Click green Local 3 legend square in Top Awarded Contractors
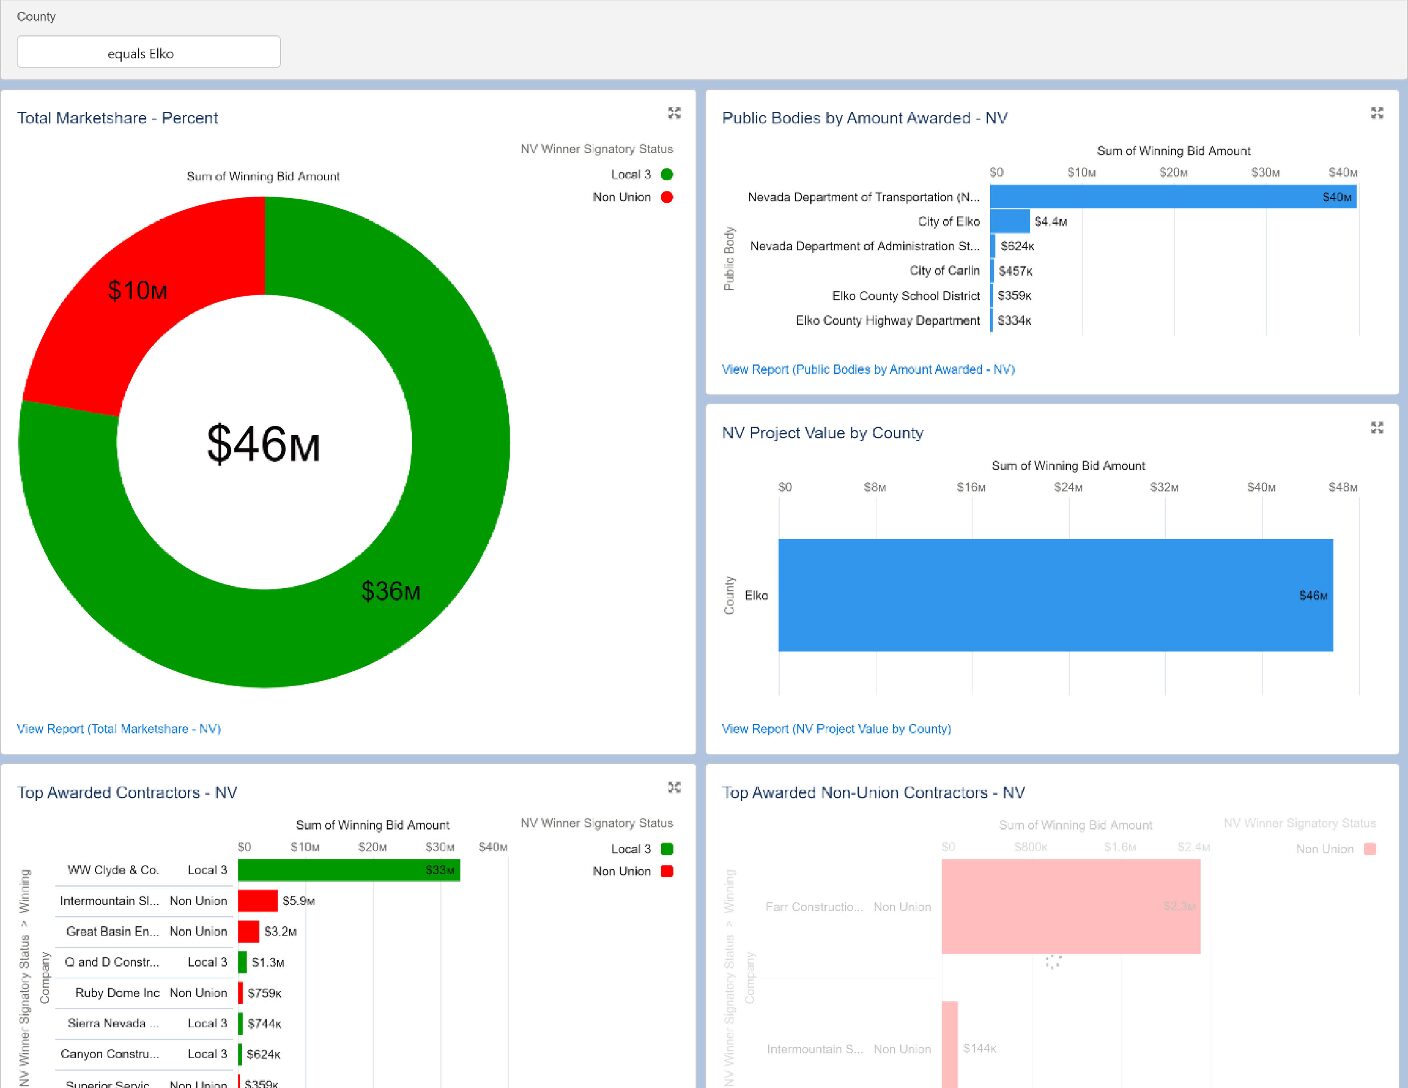The image size is (1408, 1088). tap(667, 849)
